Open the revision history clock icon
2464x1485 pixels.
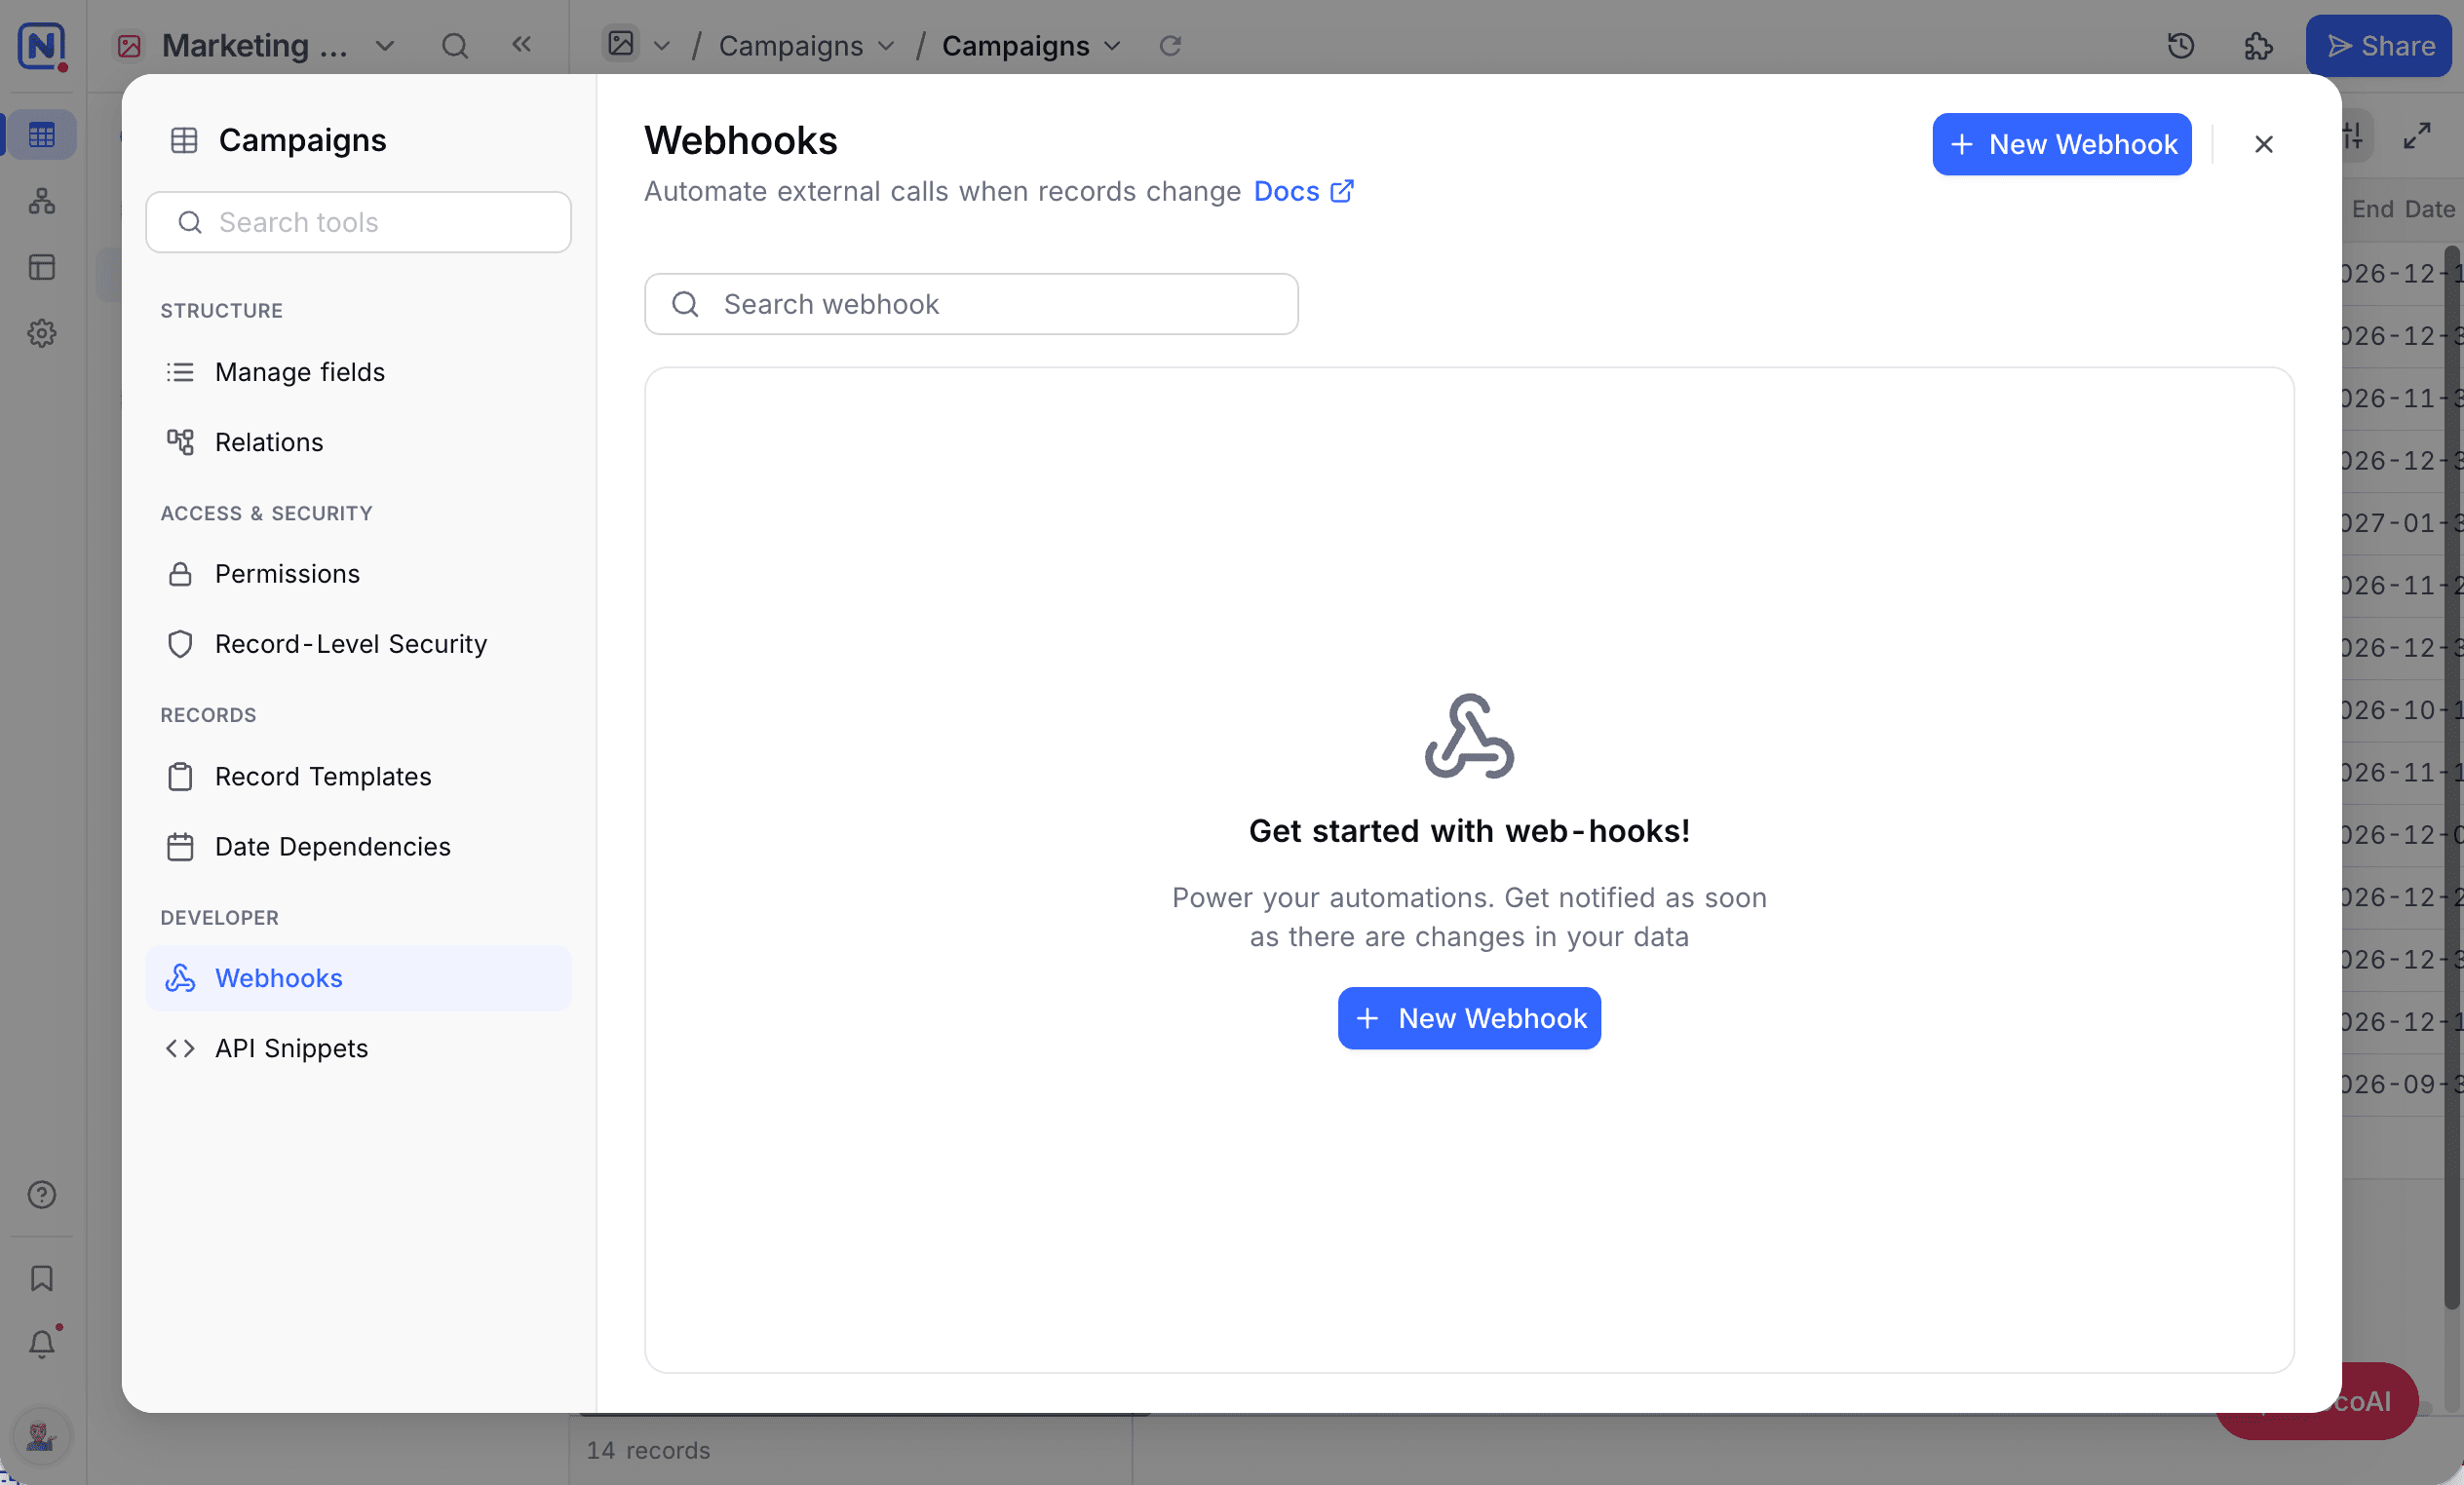(x=2181, y=46)
